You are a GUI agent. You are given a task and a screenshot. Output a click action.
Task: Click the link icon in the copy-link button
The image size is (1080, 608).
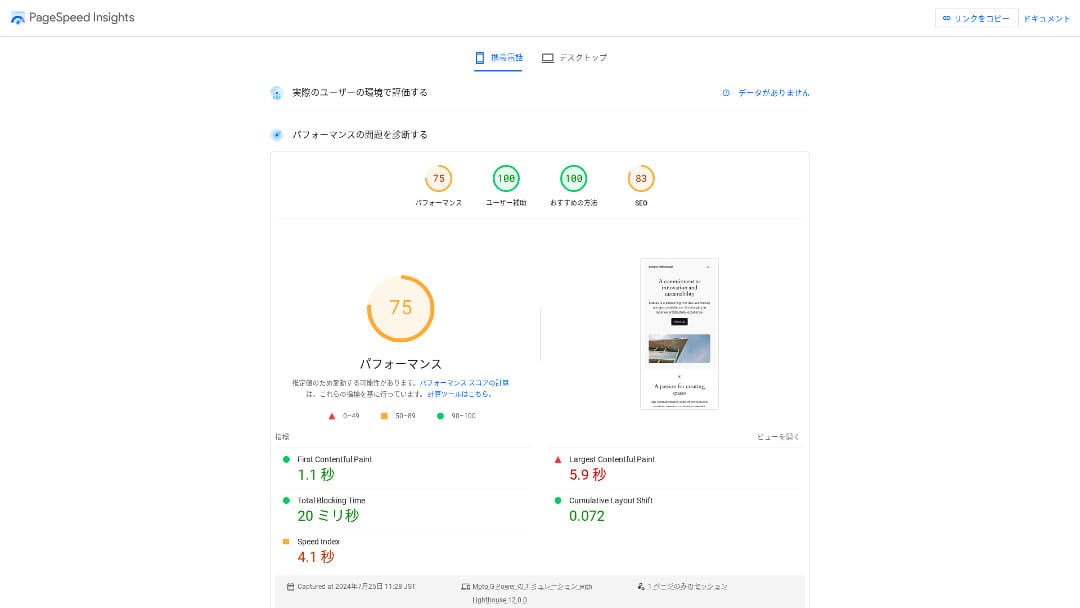[946, 18]
